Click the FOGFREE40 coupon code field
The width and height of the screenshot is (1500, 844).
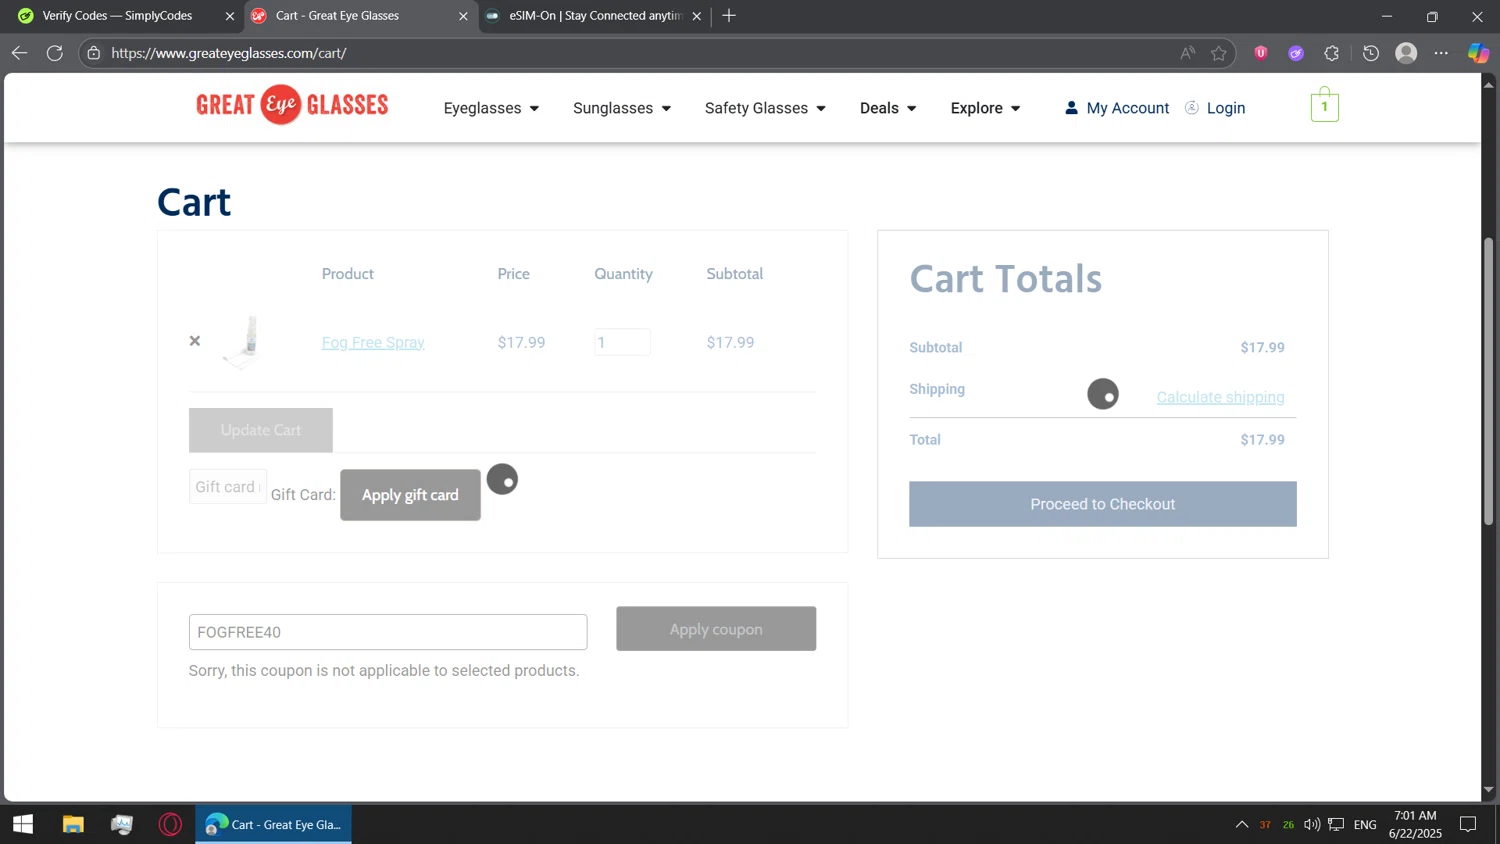coord(388,632)
